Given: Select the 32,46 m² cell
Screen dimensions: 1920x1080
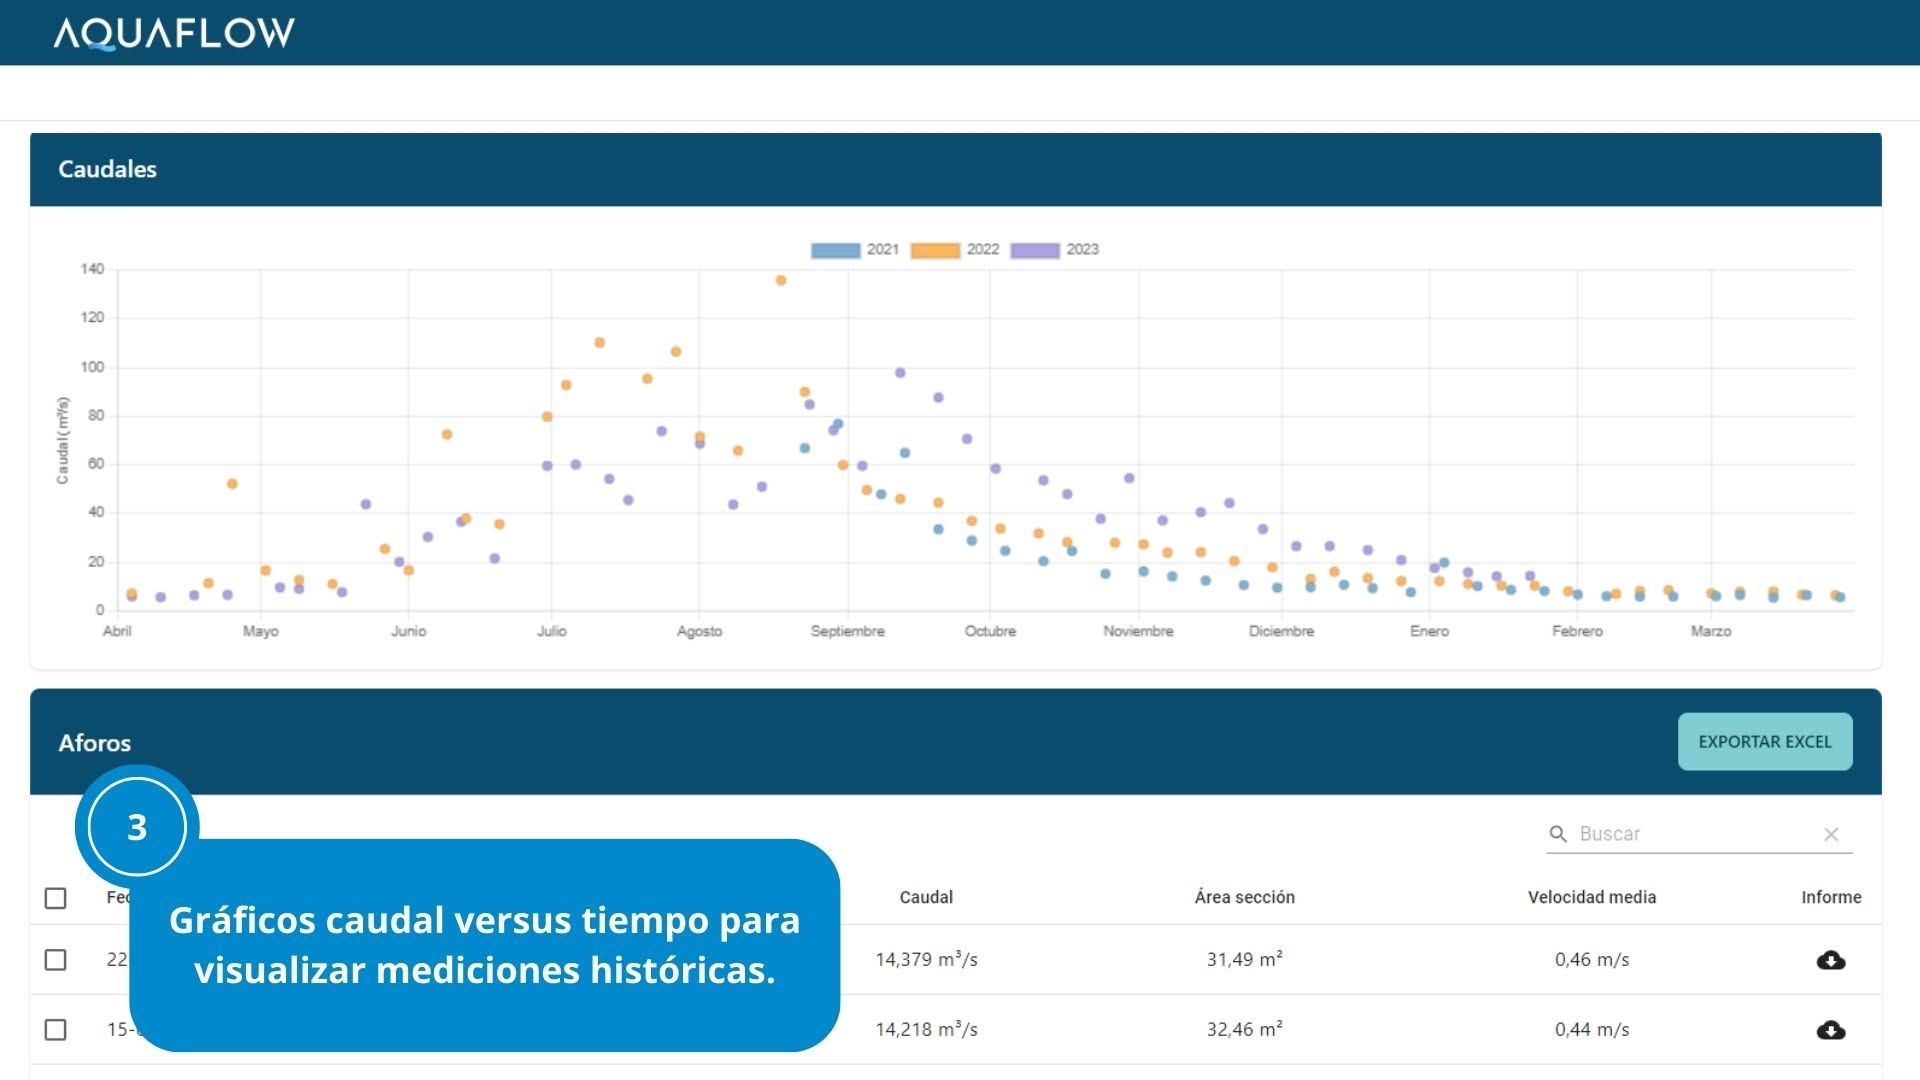Looking at the screenshot, I should pyautogui.click(x=1244, y=1030).
